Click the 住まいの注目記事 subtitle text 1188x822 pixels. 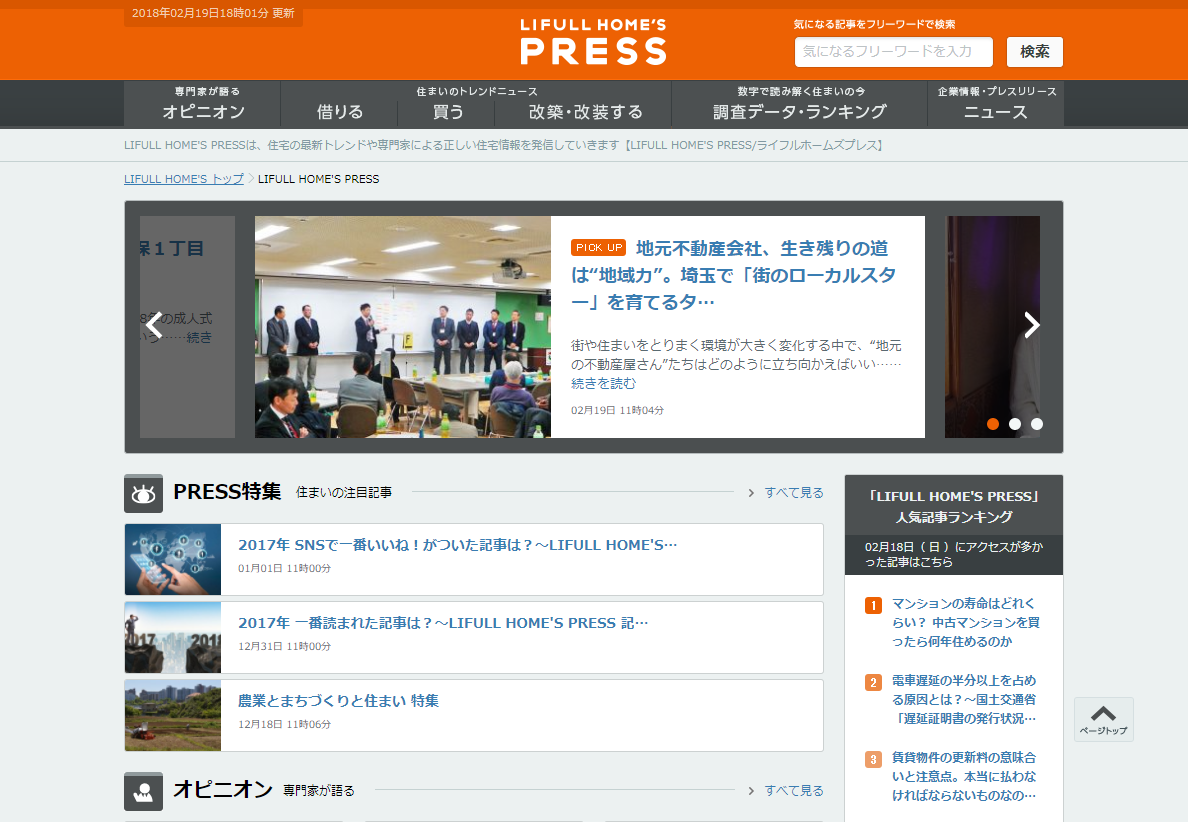[x=343, y=492]
